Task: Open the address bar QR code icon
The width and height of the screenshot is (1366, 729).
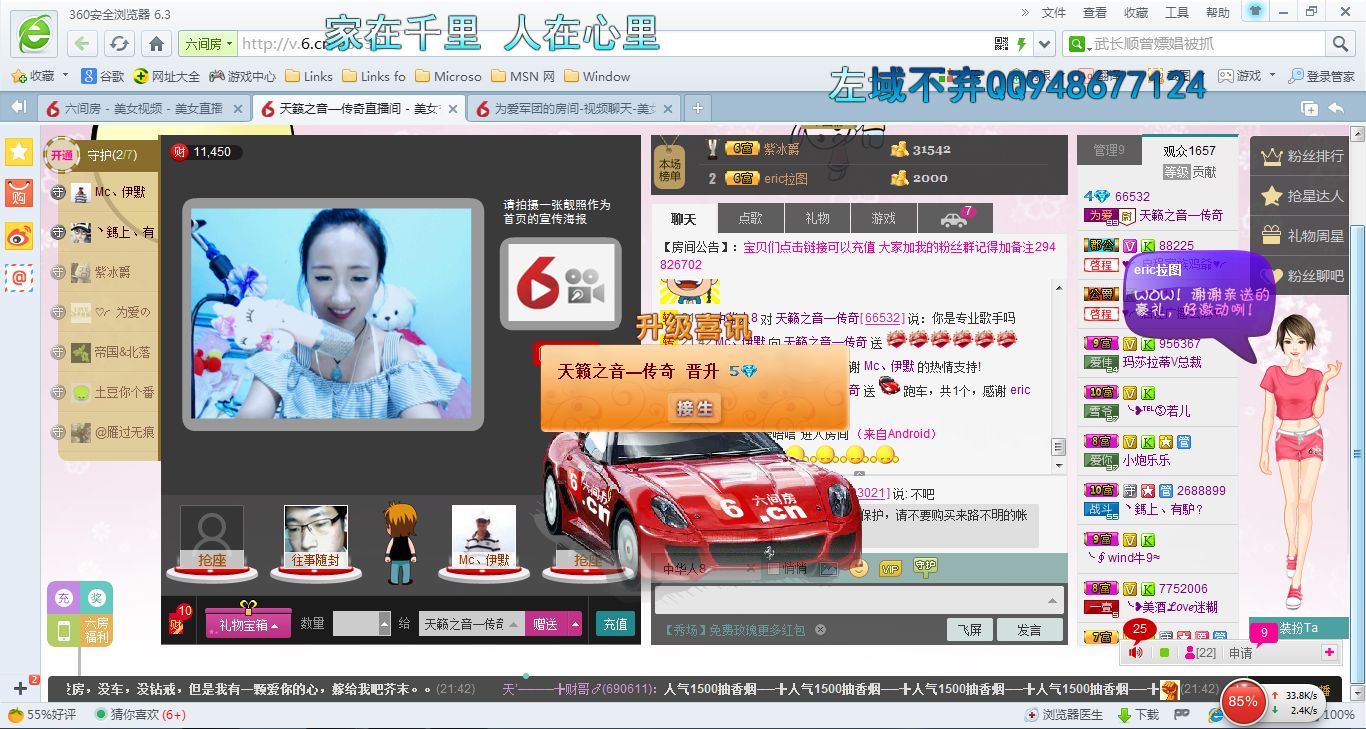Action: [1001, 44]
